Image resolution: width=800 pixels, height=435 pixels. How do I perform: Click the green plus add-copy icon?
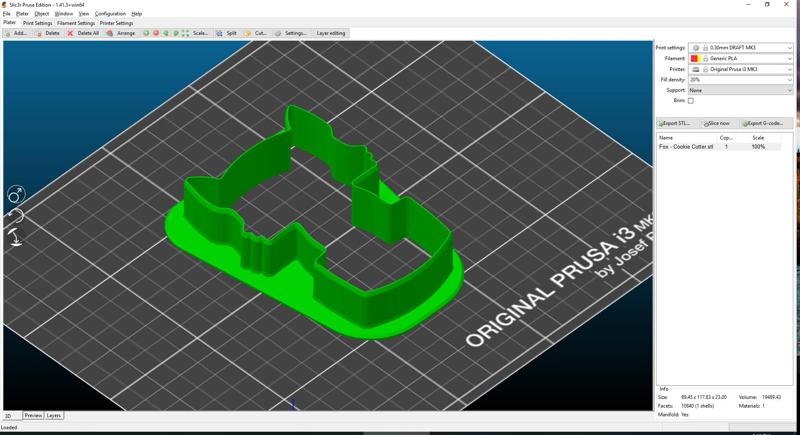146,33
